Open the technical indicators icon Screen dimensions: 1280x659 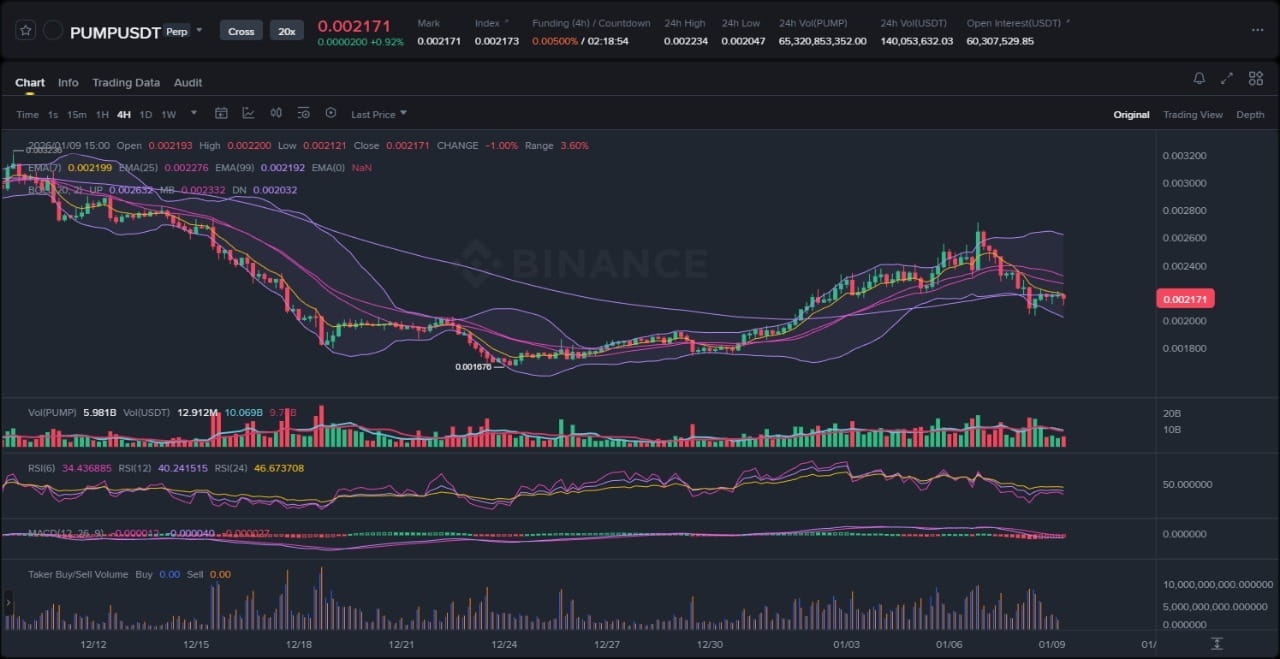click(x=248, y=114)
